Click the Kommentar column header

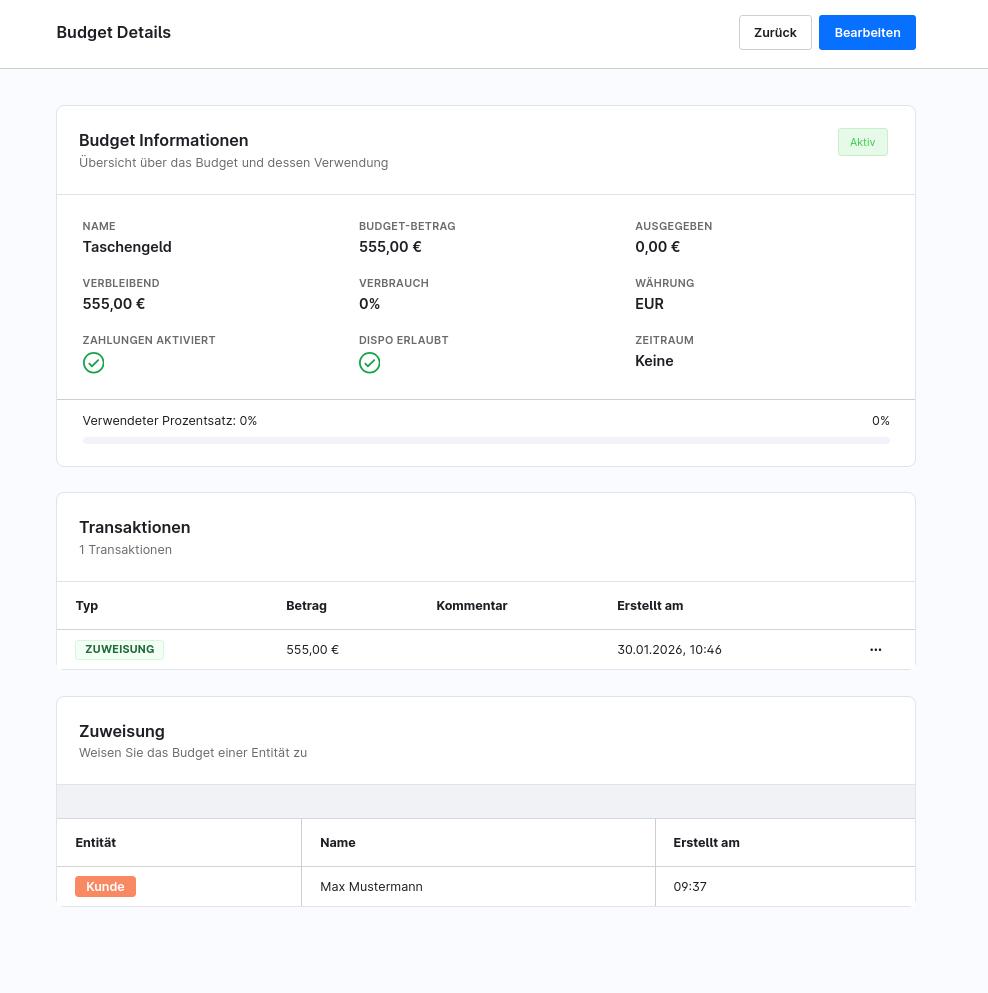[x=471, y=606]
